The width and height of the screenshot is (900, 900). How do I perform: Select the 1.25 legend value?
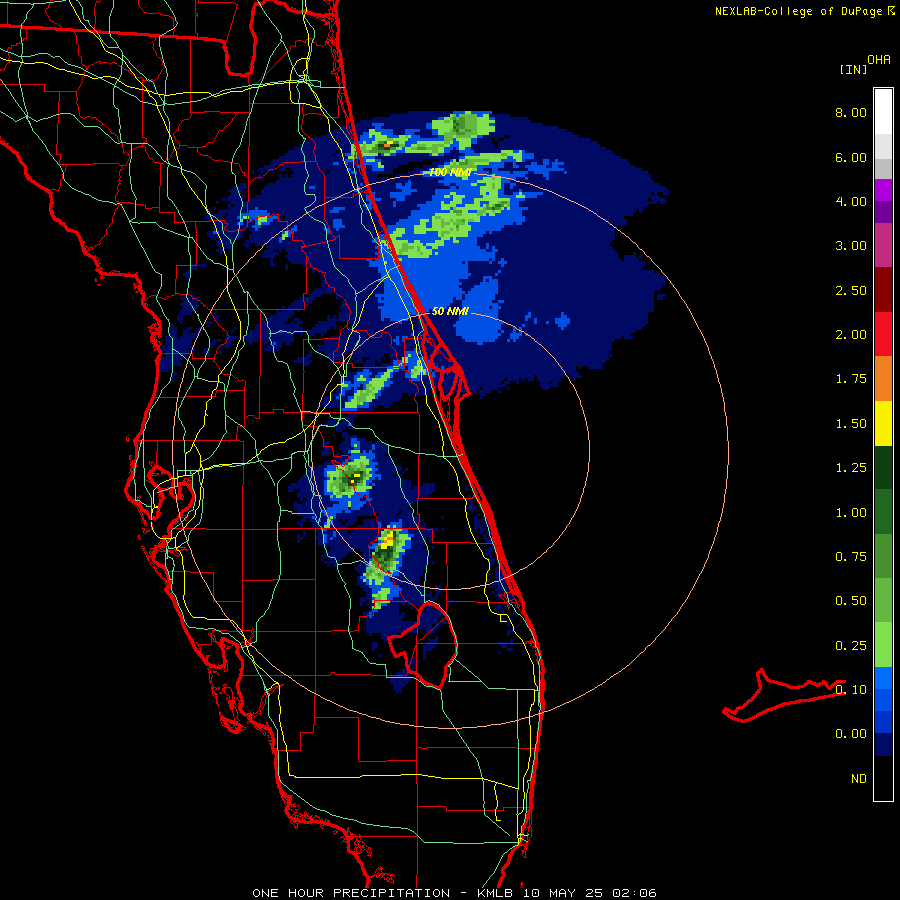[x=851, y=468]
